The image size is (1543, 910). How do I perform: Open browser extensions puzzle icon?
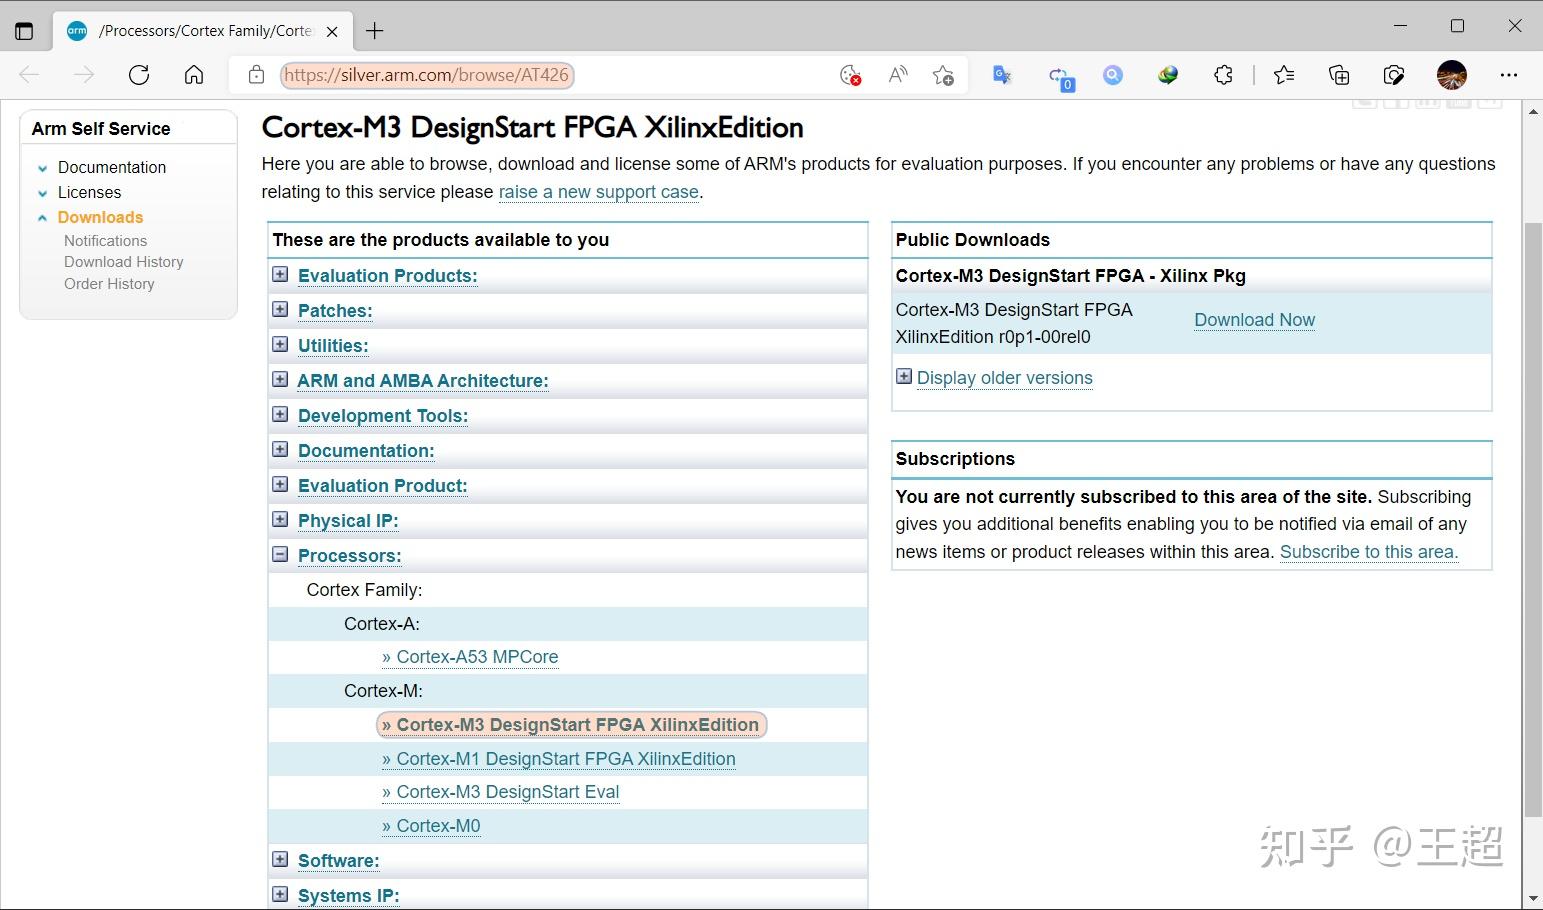click(x=1223, y=75)
